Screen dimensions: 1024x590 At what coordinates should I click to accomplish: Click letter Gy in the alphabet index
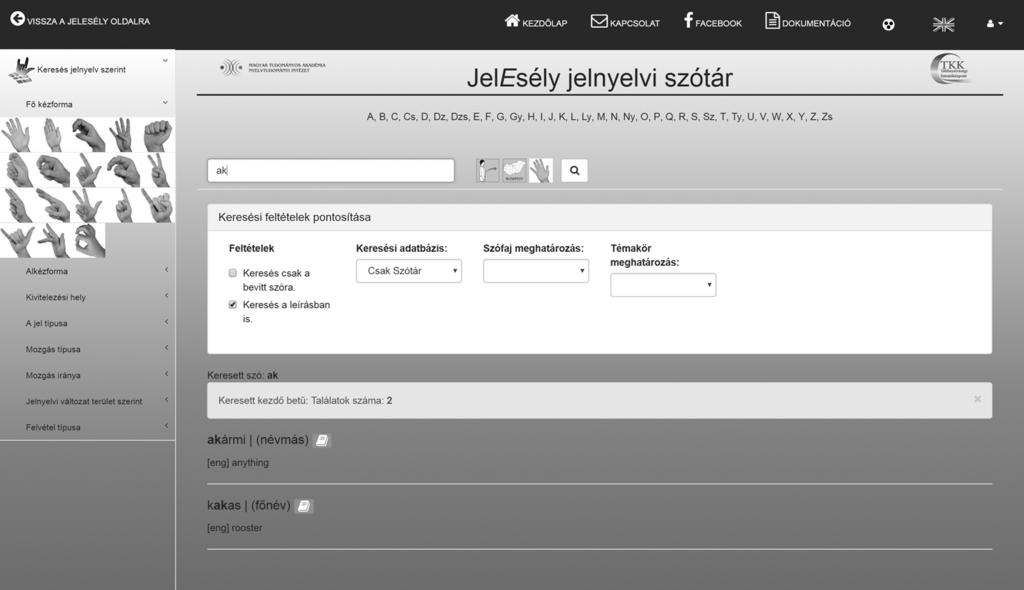(x=516, y=117)
